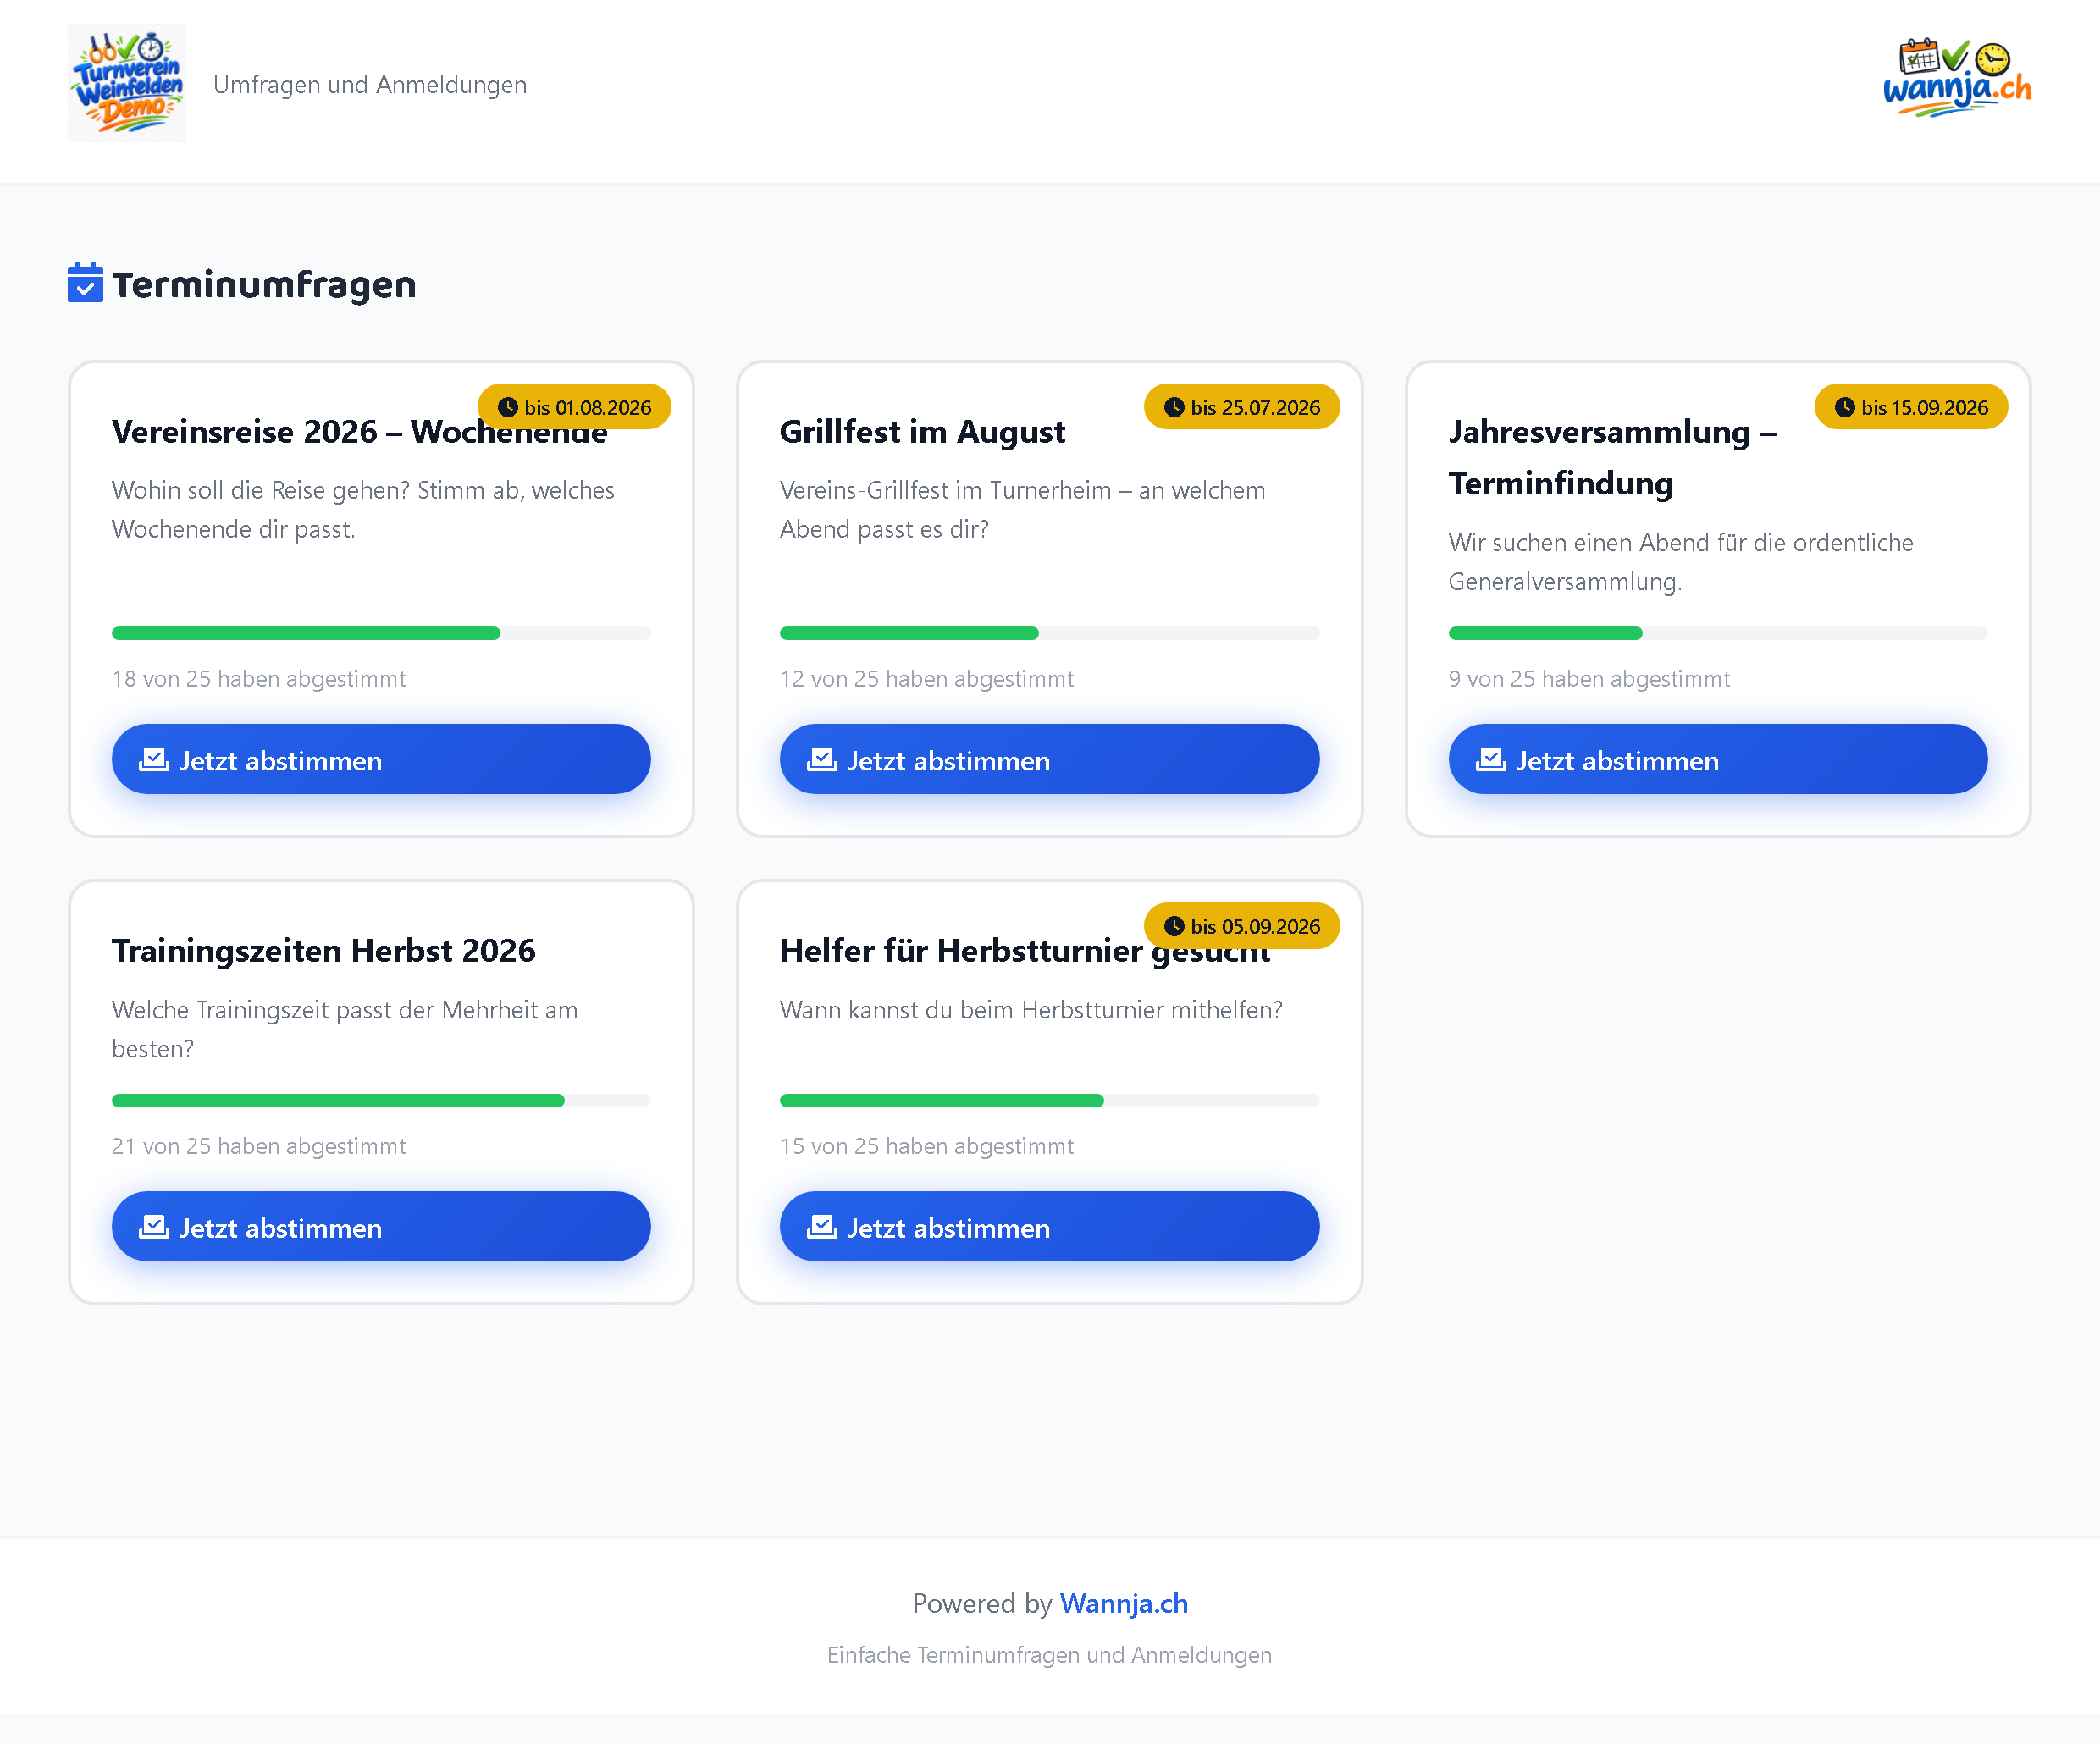Click the clock icon on the 01.08.2026 badge

point(508,407)
